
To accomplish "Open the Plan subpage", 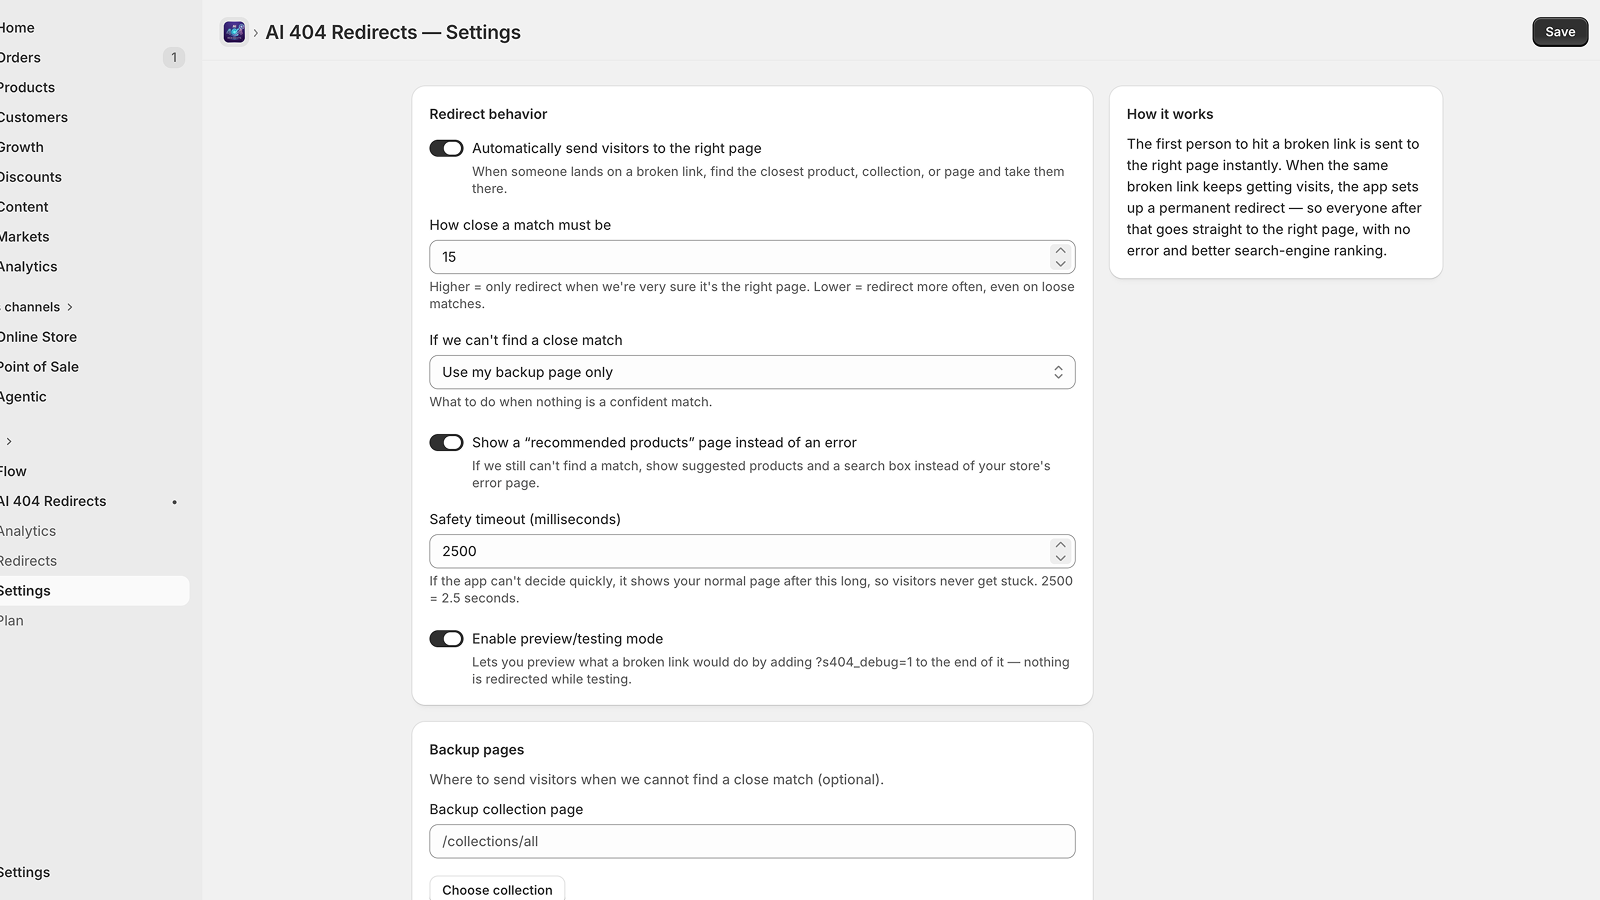I will tap(12, 621).
